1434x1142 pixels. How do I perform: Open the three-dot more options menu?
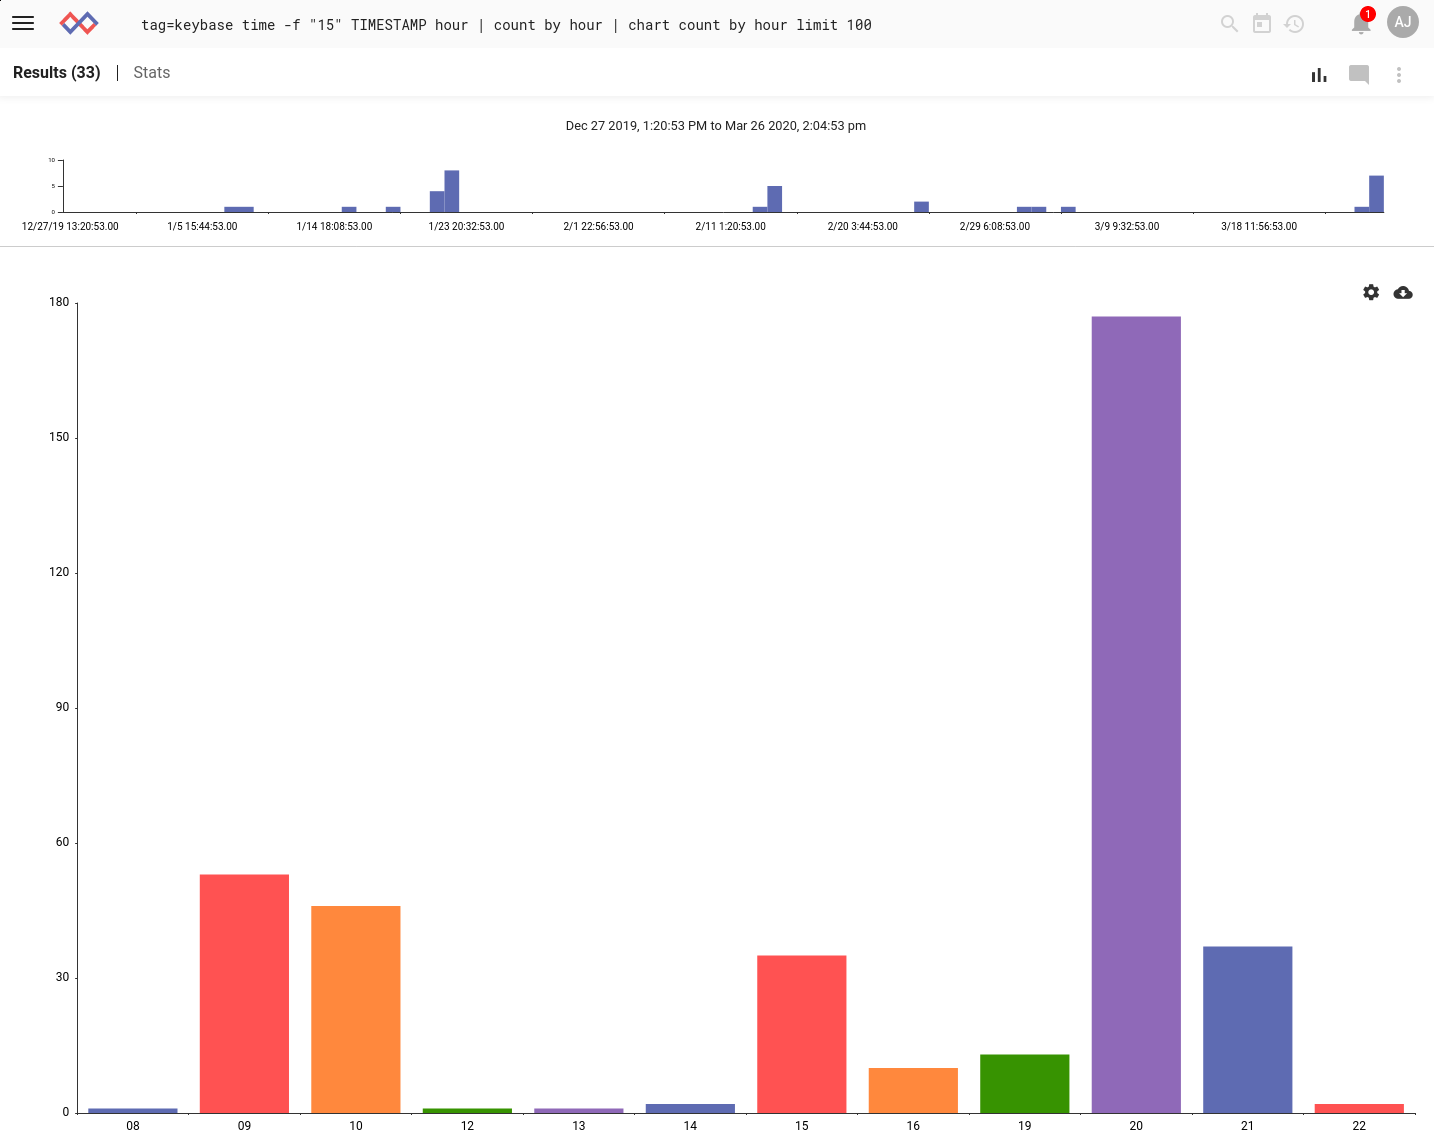pyautogui.click(x=1399, y=74)
